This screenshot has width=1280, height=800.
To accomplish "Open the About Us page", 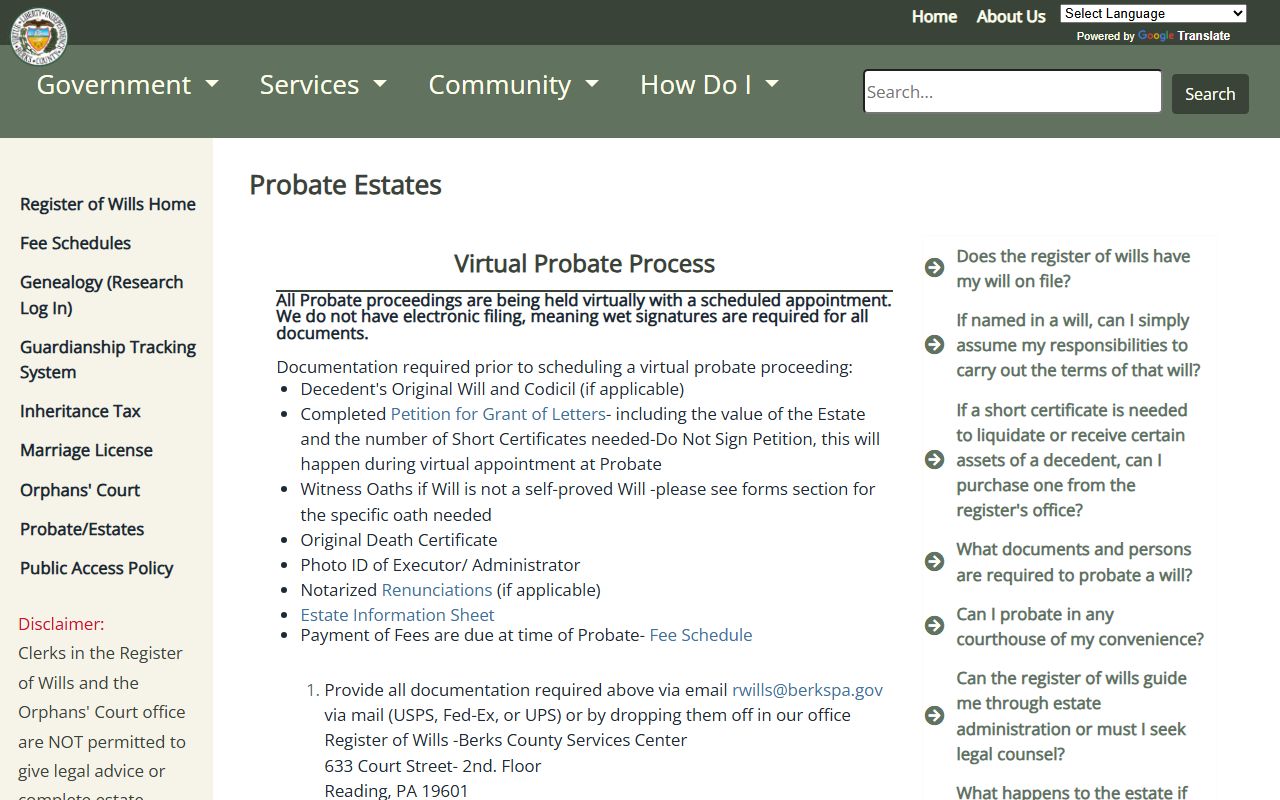I will point(1010,16).
